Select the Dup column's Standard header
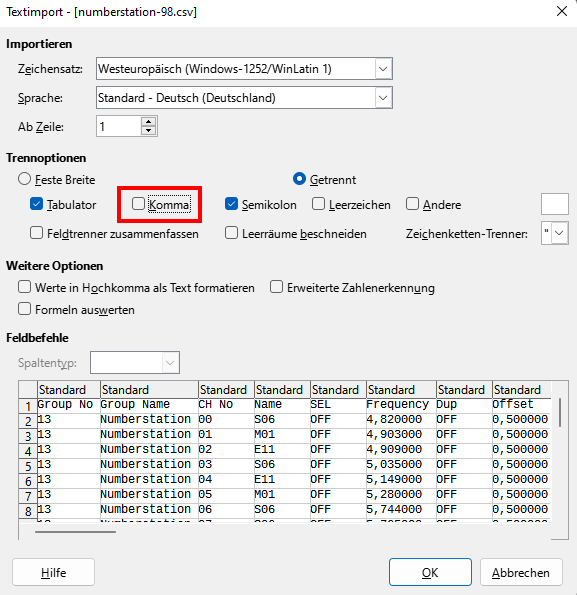This screenshot has width=577, height=595. [x=464, y=390]
